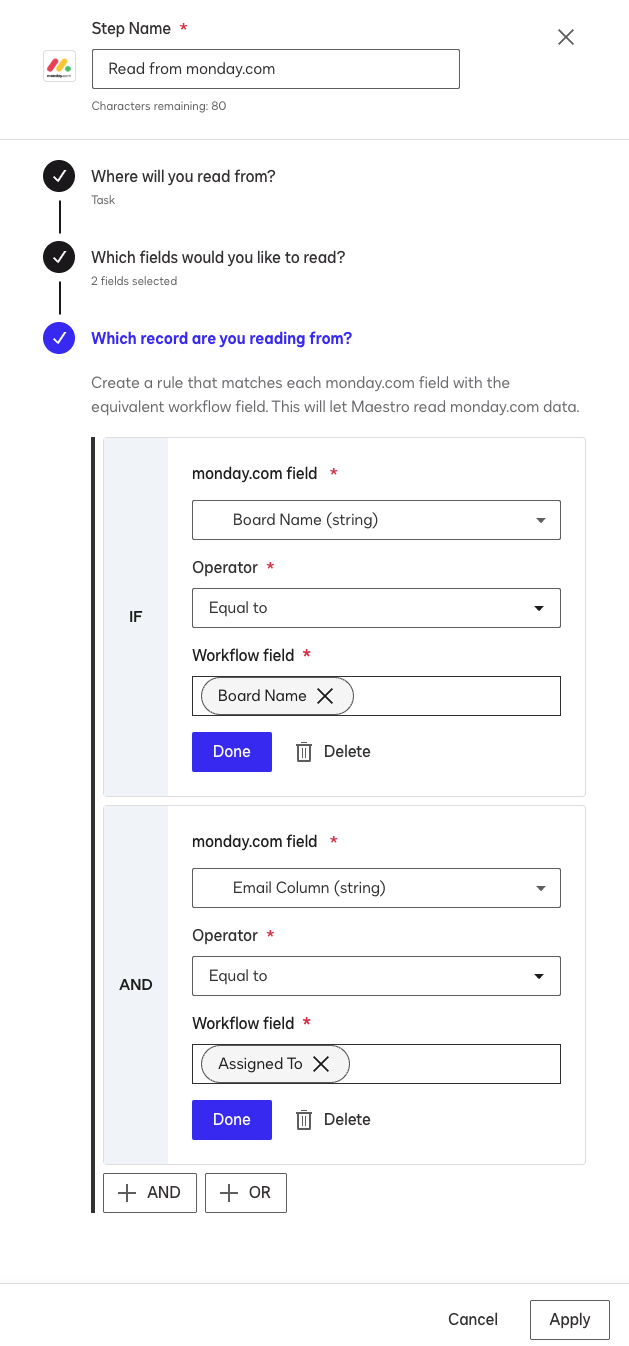Click checkmark for 'Which fields would you like to read?'
629x1346 pixels.
[59, 257]
